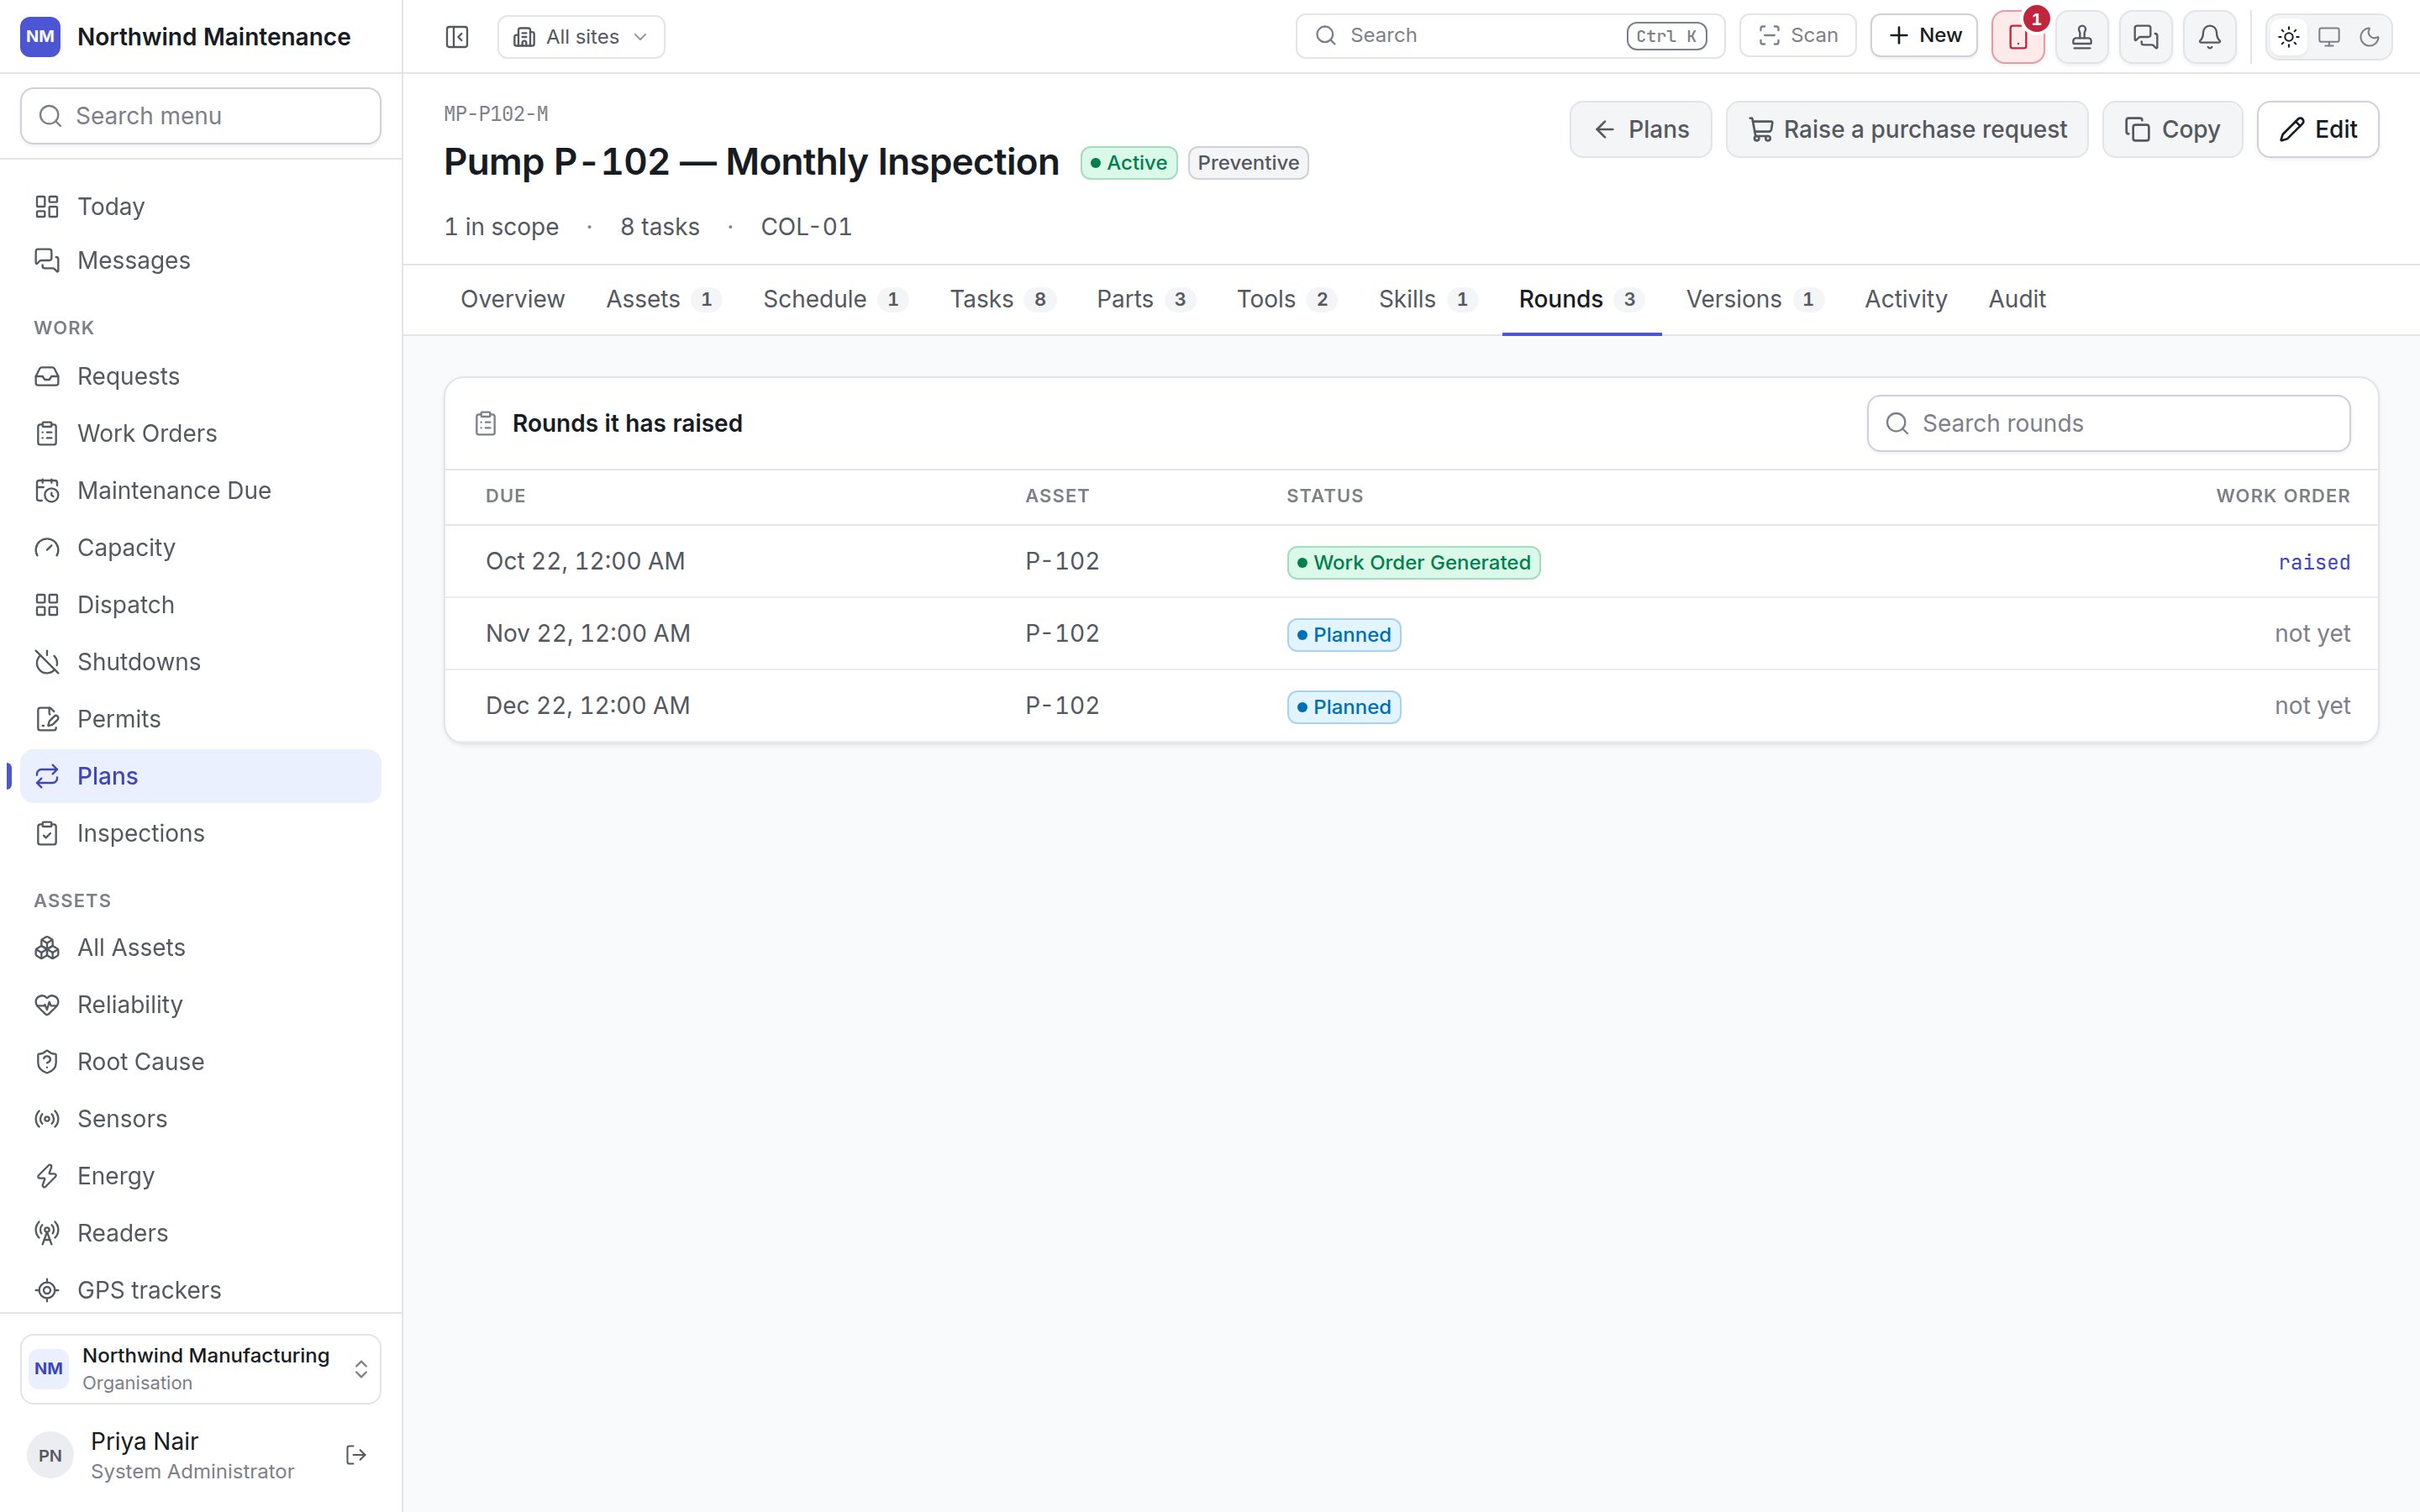The image size is (2420, 1512).
Task: Open the chat messages icon in top bar
Action: click(x=2146, y=37)
